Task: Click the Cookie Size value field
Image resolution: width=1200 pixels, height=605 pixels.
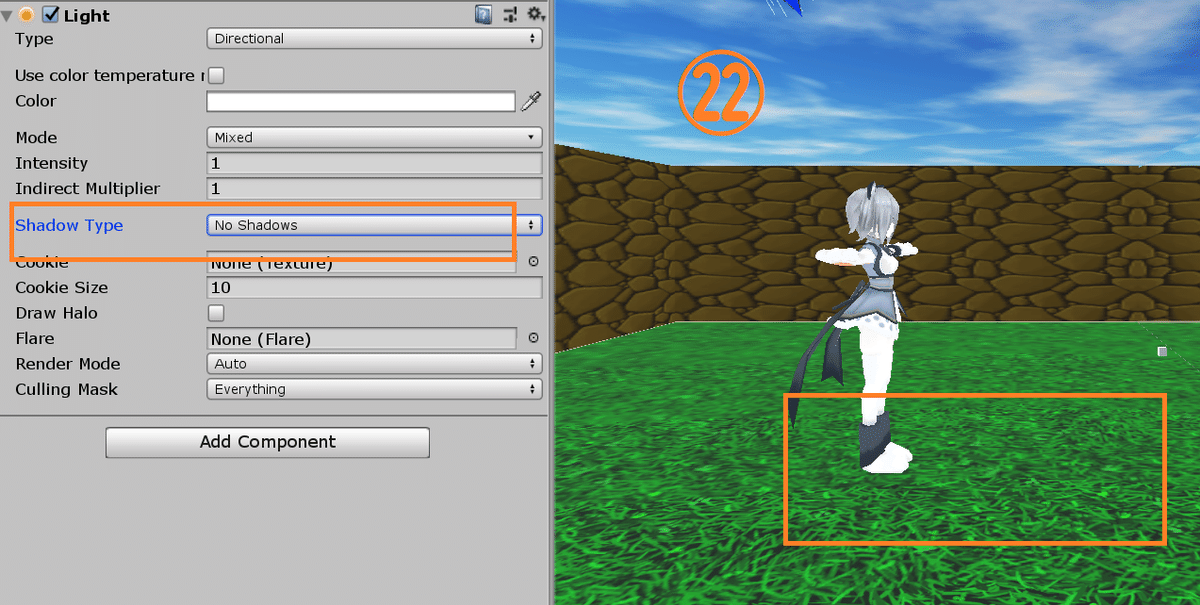Action: click(374, 288)
